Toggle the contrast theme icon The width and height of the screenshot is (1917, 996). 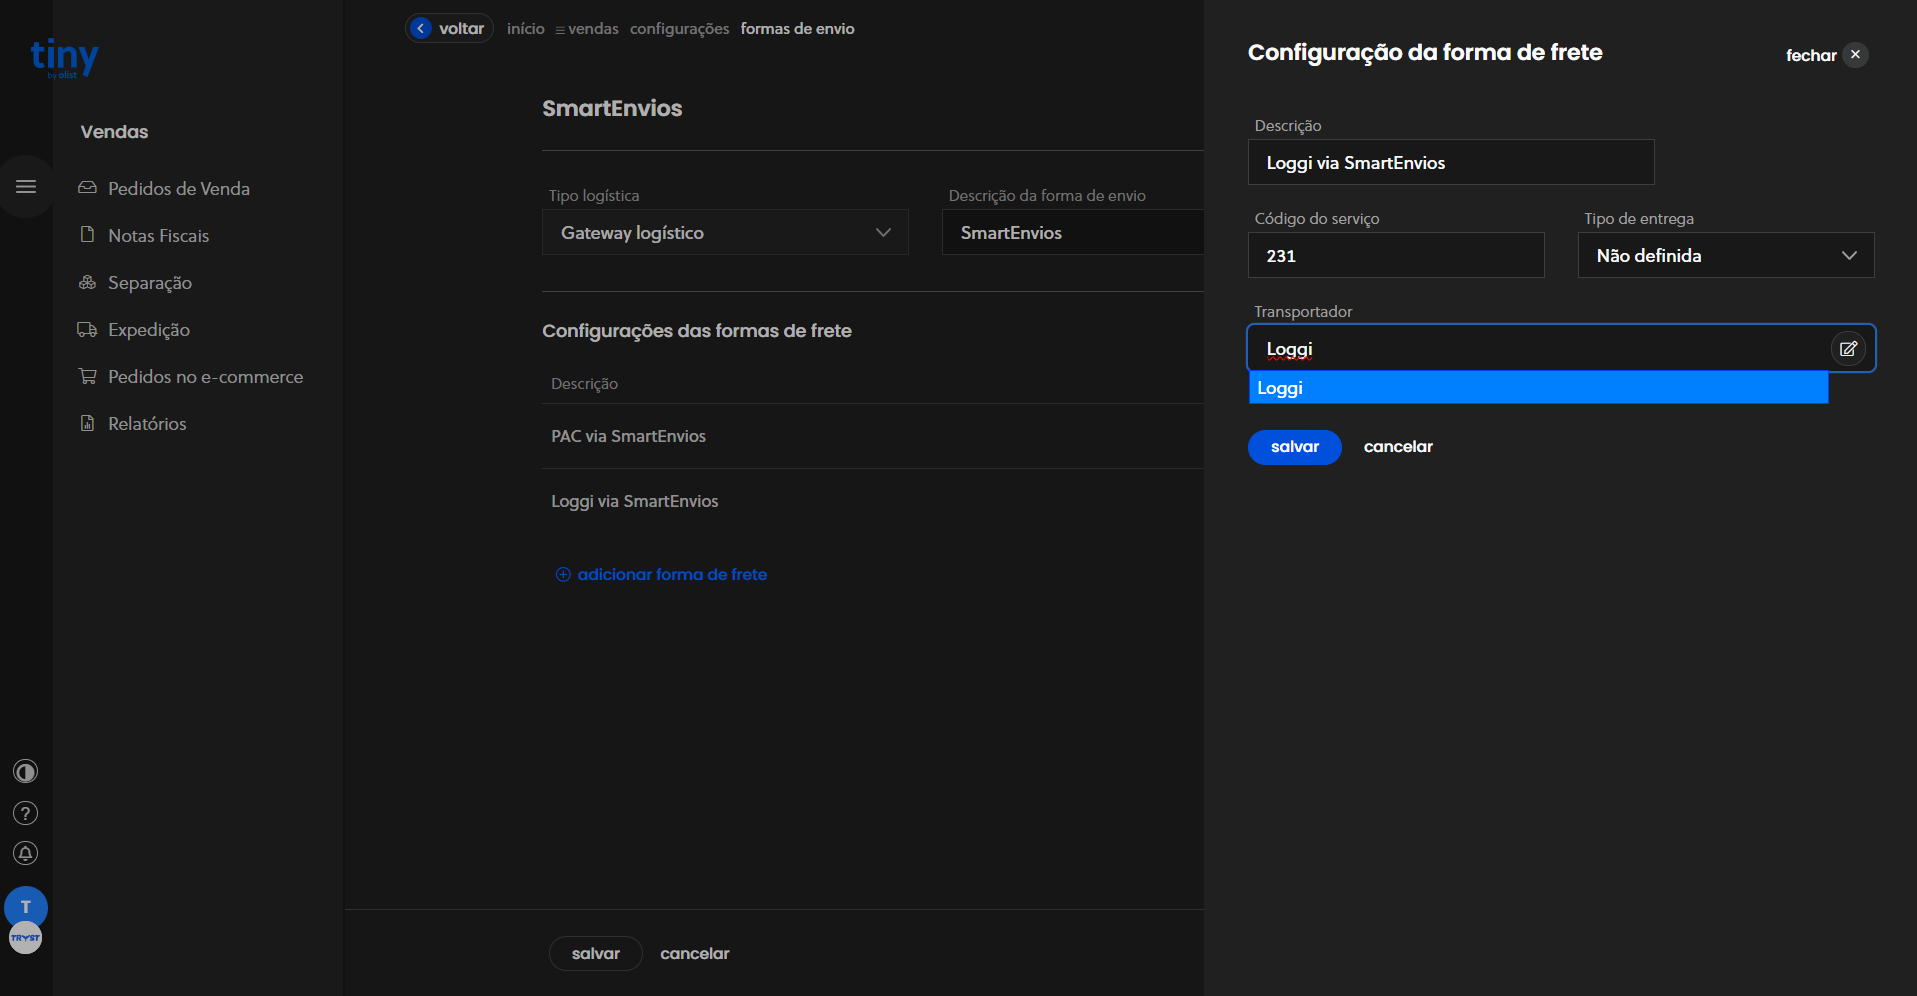click(x=26, y=772)
